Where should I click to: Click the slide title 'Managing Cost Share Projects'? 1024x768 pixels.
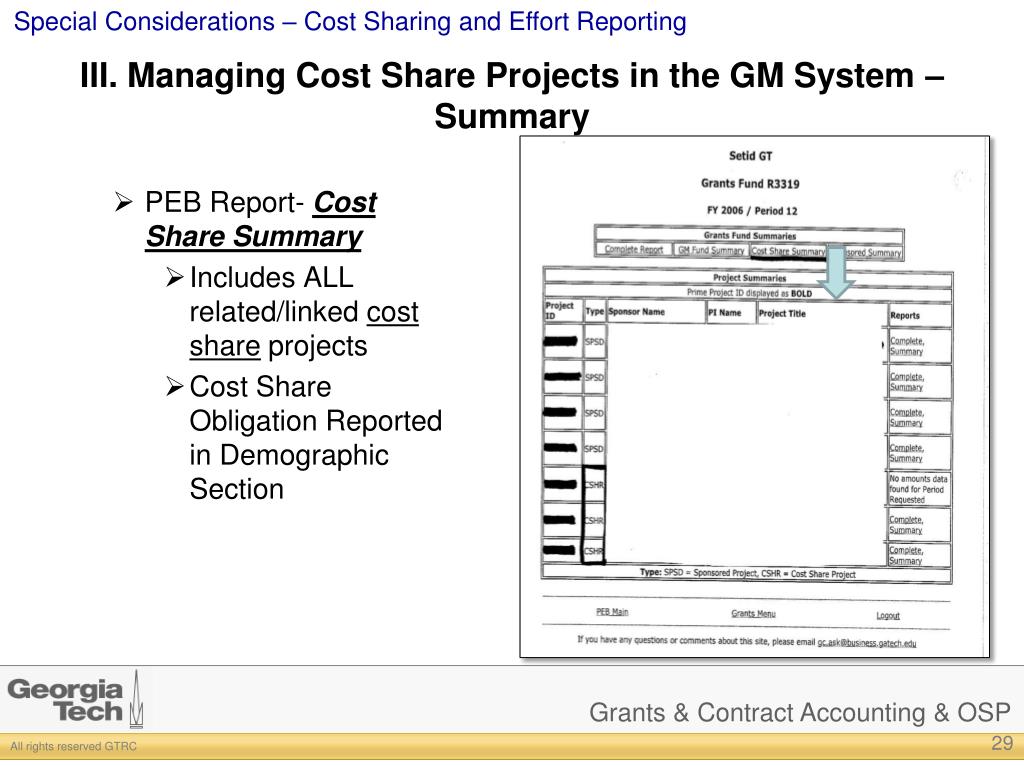pyautogui.click(x=512, y=95)
